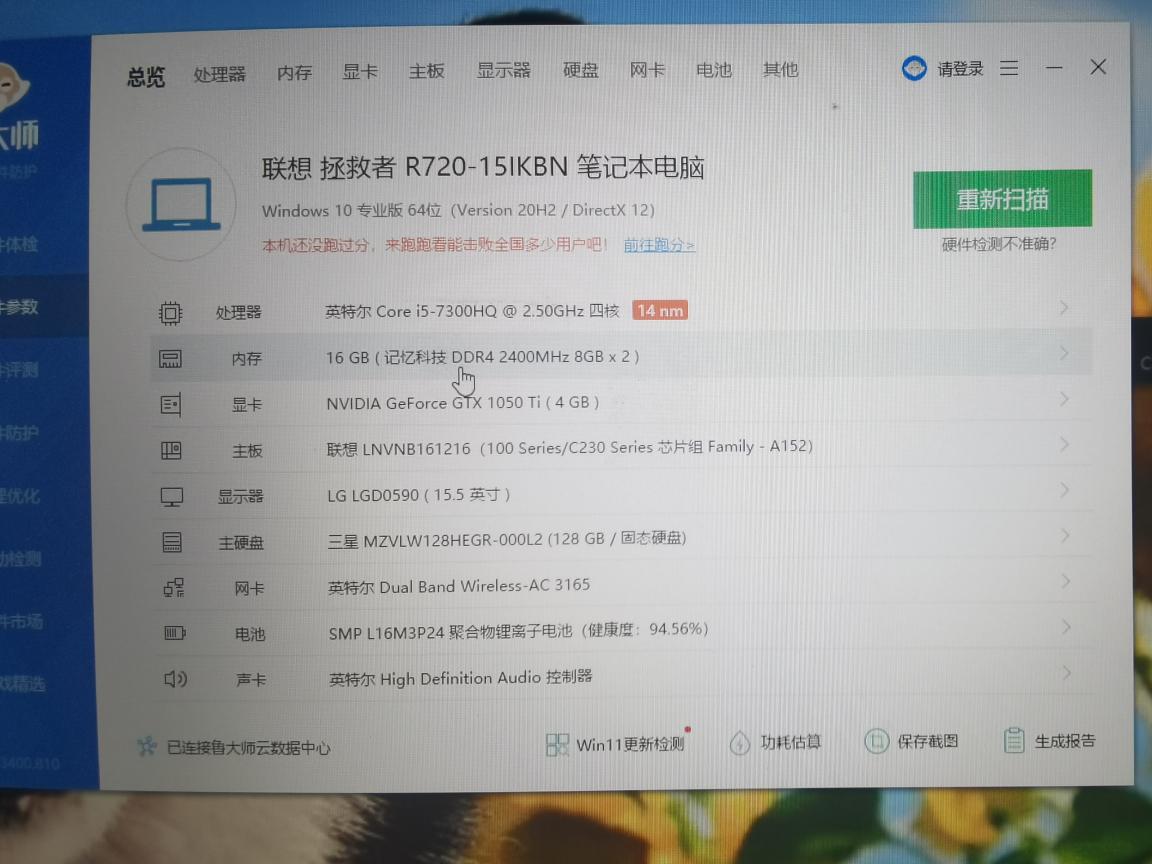This screenshot has height=864, width=1152.
Task: Switch to the 其他 tab
Action: (x=780, y=70)
